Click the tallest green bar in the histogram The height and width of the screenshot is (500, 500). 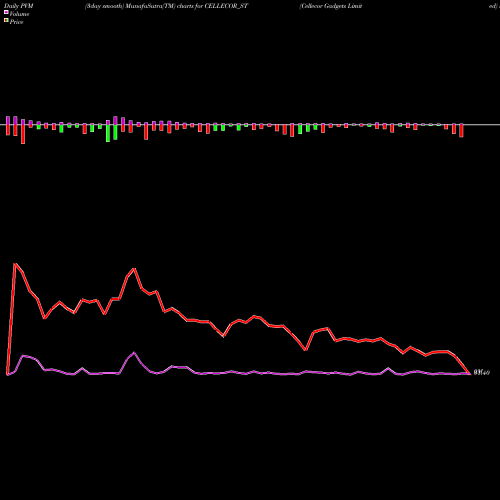coord(108,133)
